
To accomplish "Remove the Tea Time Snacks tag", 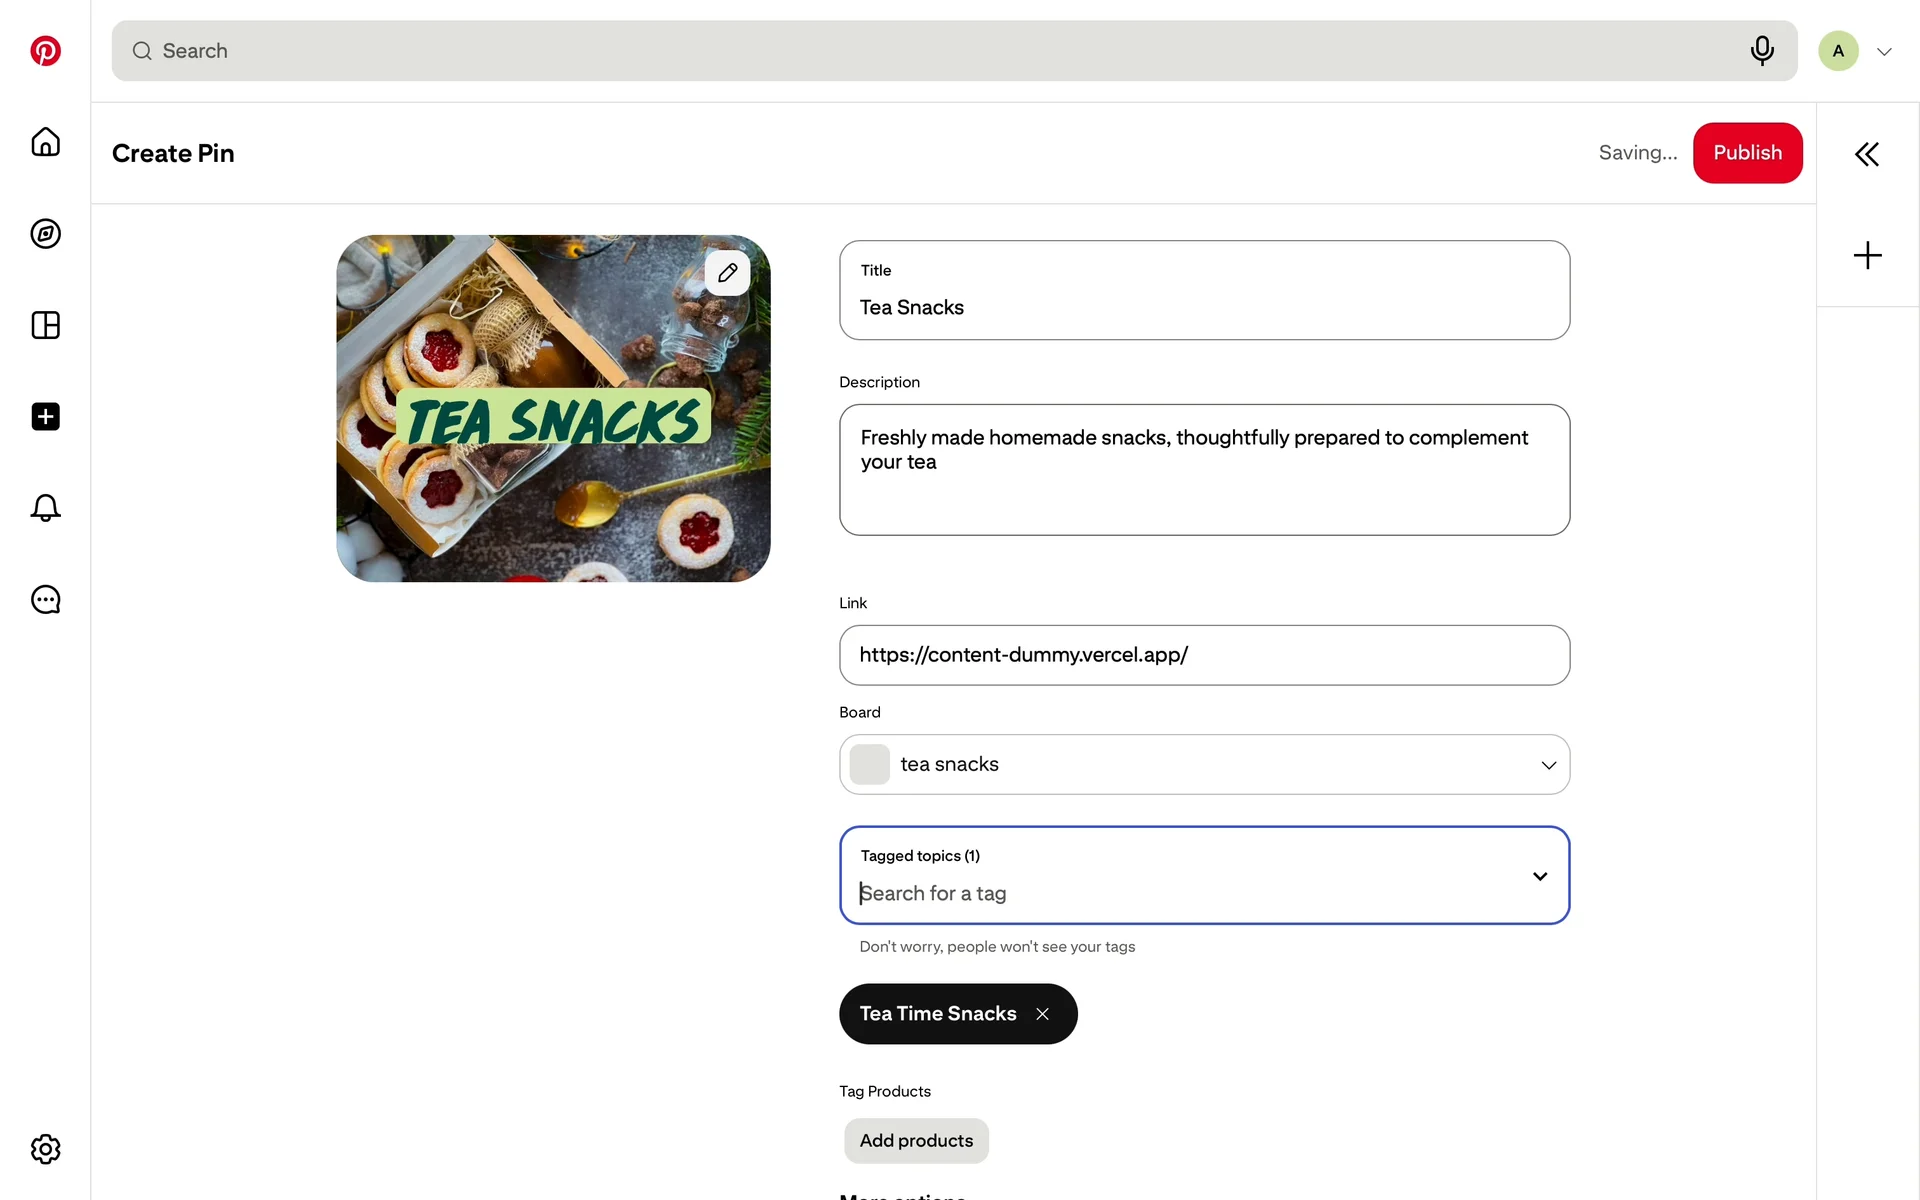I will coord(1042,1014).
